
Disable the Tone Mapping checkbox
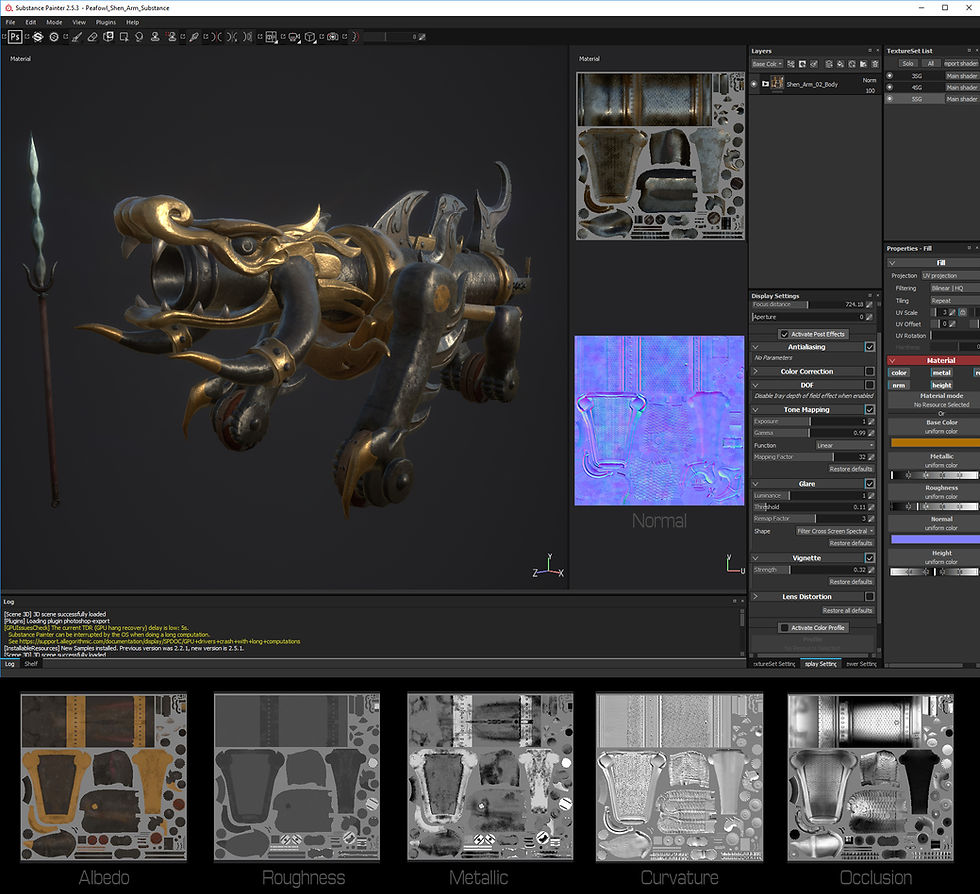869,409
